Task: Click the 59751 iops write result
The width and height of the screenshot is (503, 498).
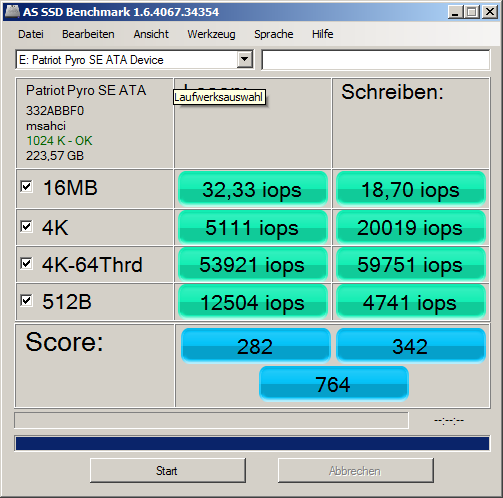Action: (x=411, y=265)
